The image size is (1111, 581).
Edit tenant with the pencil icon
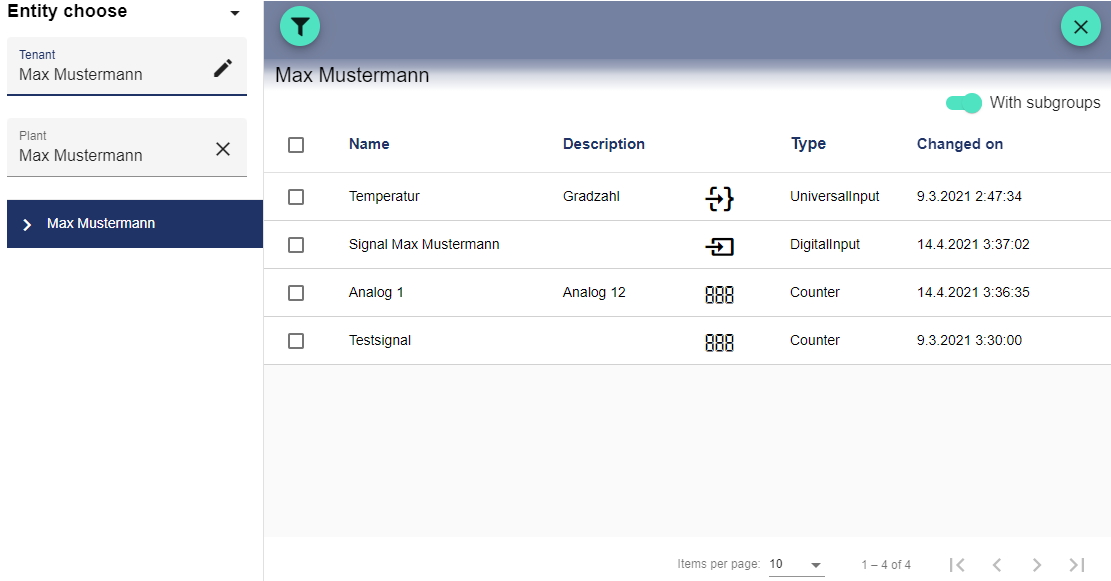pos(223,68)
